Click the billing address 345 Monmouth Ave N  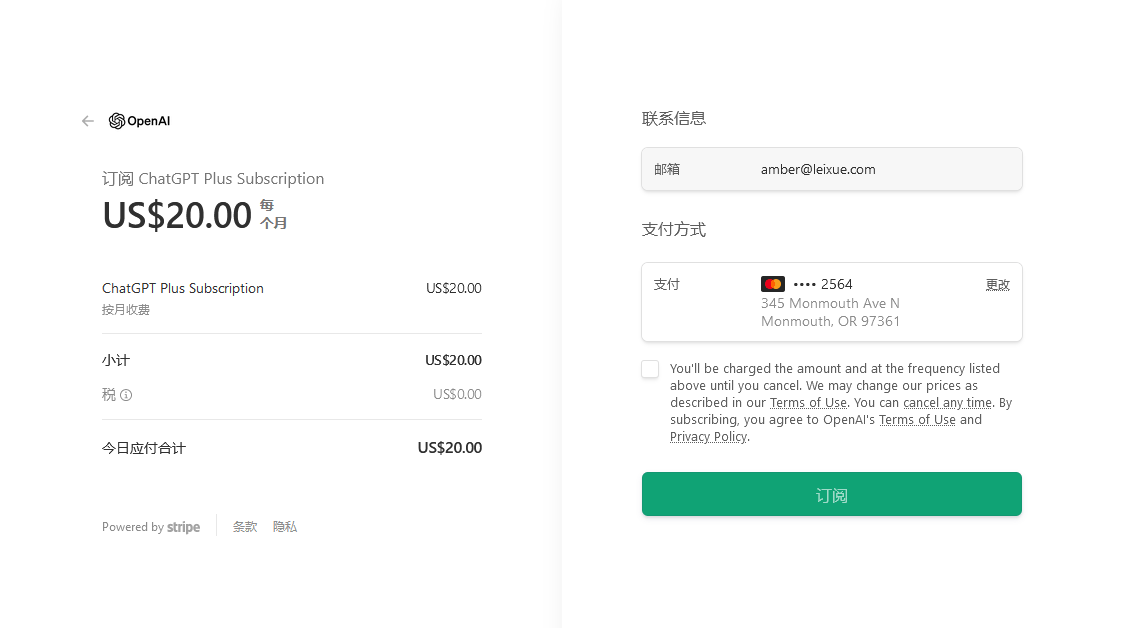click(x=830, y=303)
